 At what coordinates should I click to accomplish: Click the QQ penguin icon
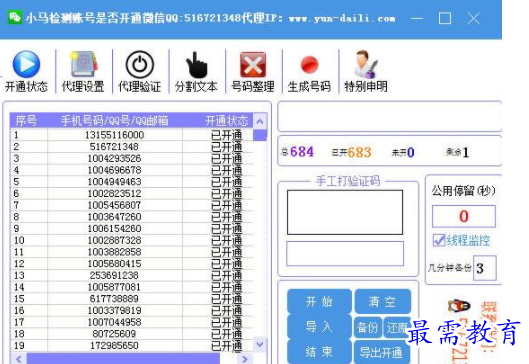pyautogui.click(x=459, y=306)
